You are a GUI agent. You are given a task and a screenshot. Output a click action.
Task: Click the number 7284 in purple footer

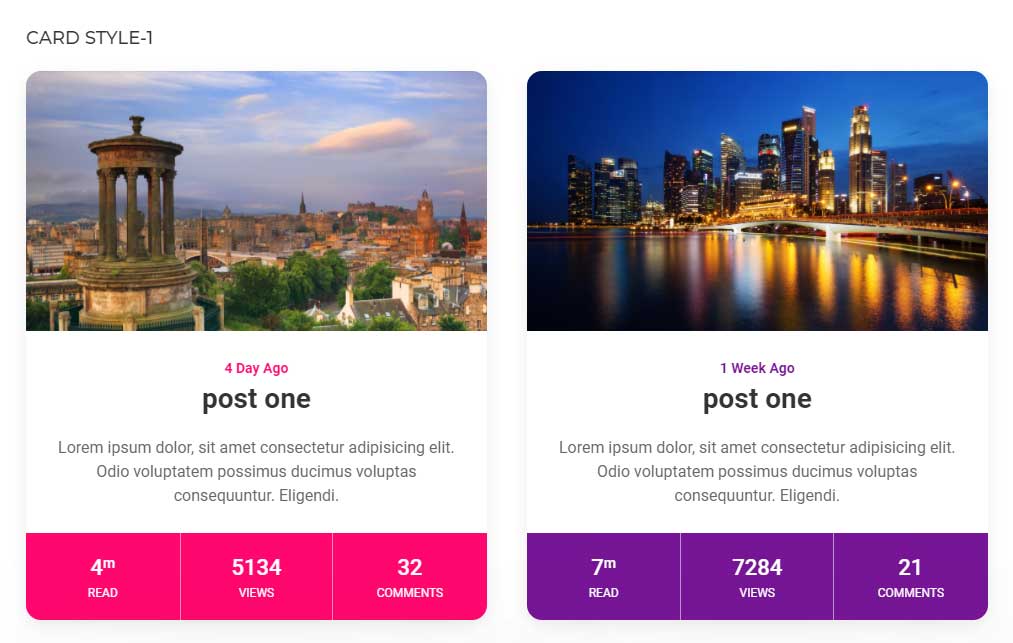click(x=757, y=567)
